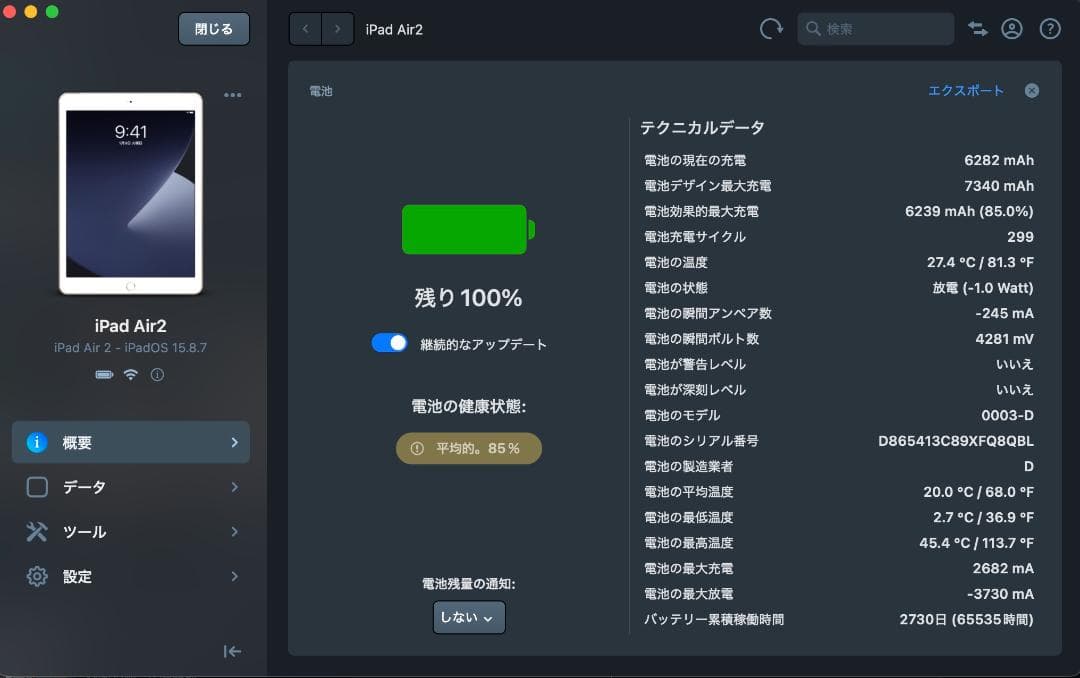This screenshot has height=678, width=1080.
Task: Click the 45.4 °C / 113.7 °F maximum temperature
Action: 976,543
